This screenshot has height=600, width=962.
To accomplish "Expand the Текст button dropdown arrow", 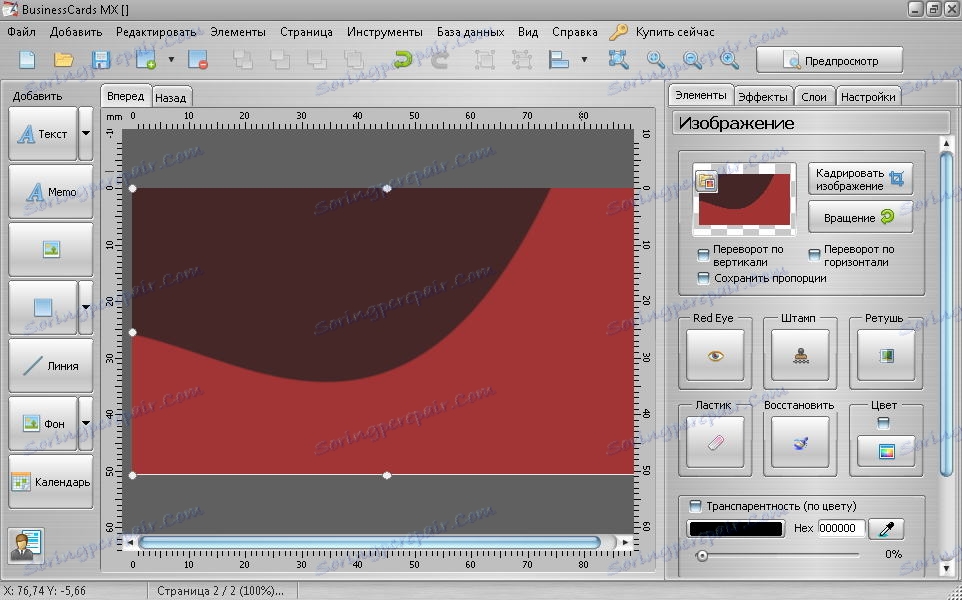I will coord(85,133).
